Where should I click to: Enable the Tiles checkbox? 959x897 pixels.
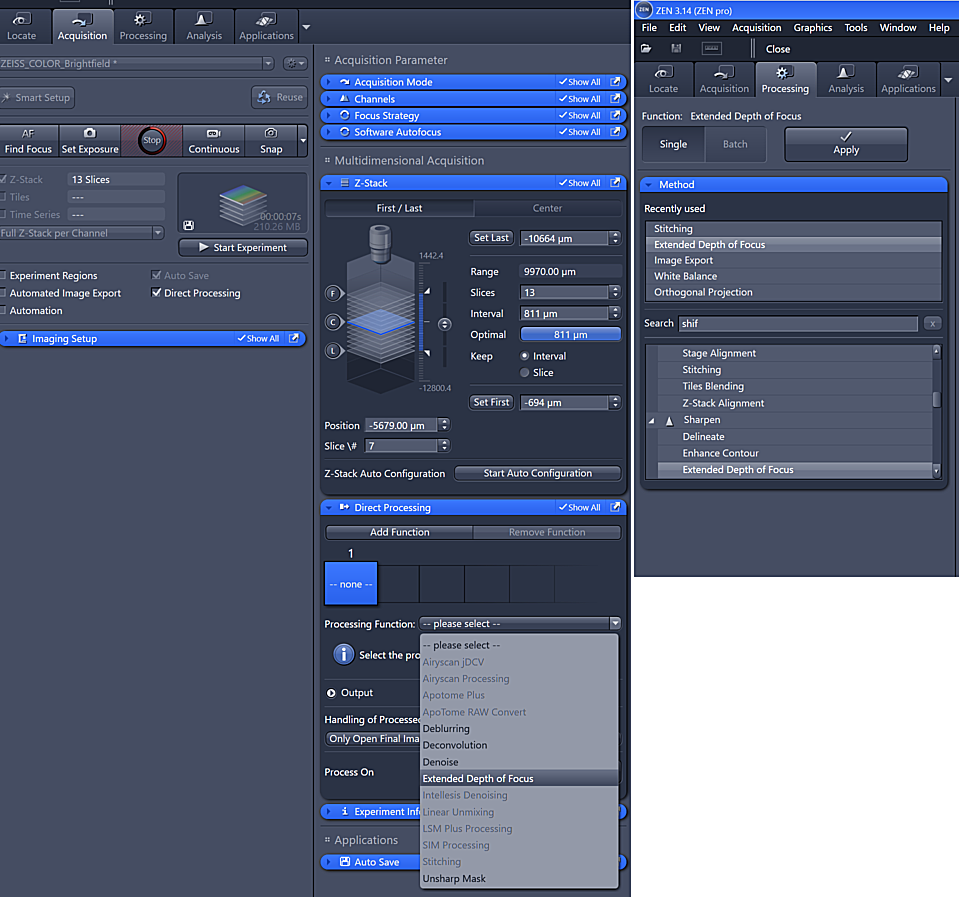click(x=4, y=197)
